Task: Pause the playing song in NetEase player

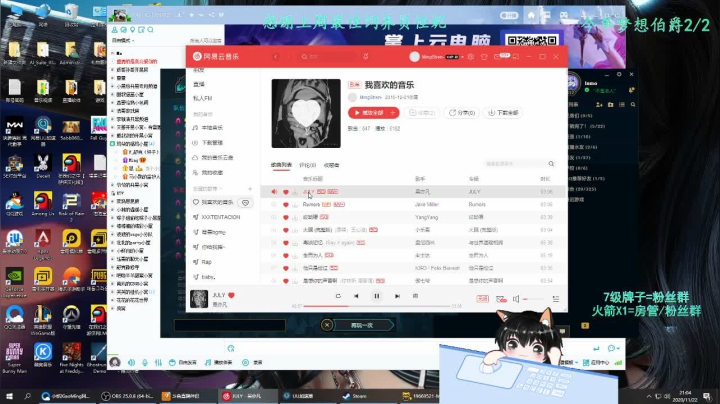Action: (x=377, y=296)
